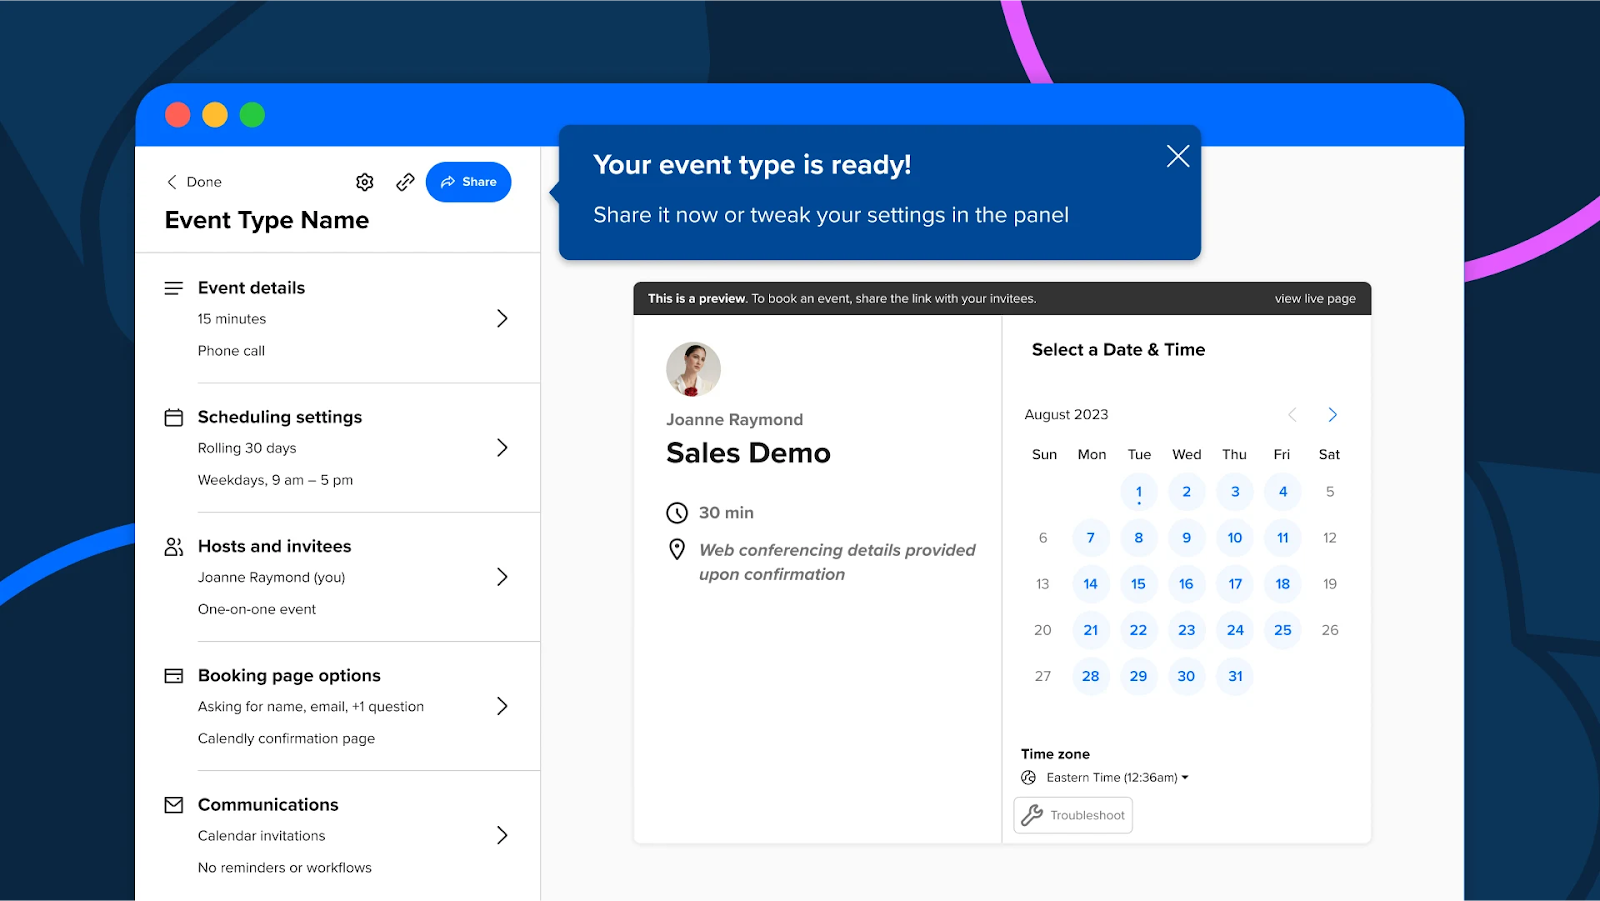1600x901 pixels.
Task: Expand the Communications section chevron
Action: click(502, 835)
